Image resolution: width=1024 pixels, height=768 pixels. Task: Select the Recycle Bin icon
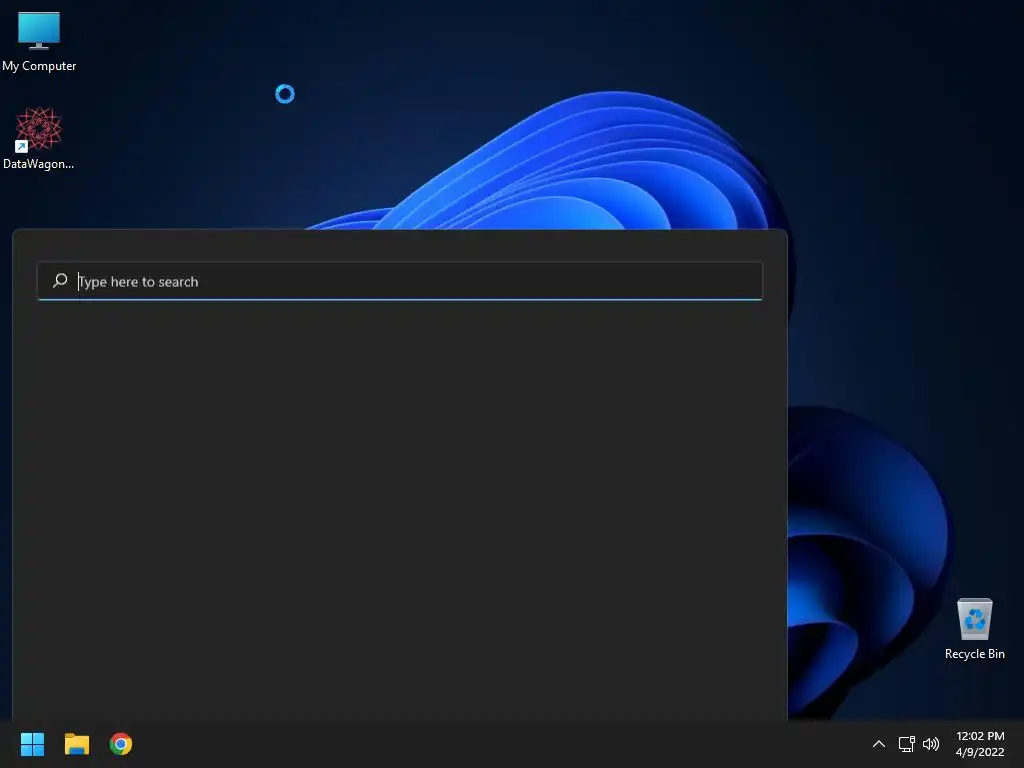[974, 629]
